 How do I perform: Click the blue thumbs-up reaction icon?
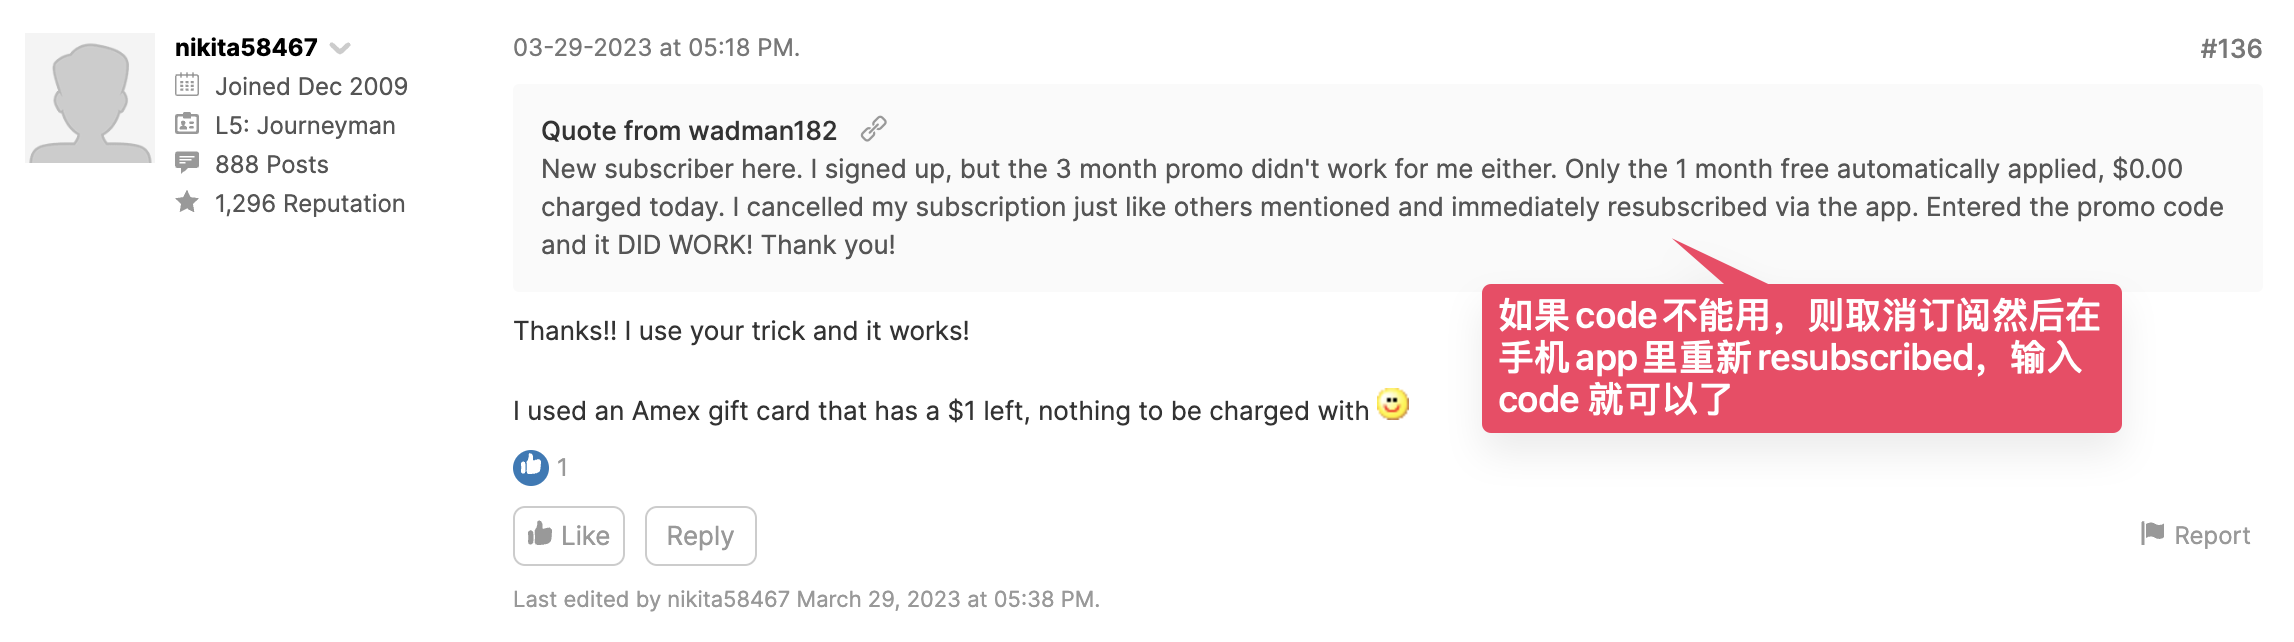tap(531, 467)
